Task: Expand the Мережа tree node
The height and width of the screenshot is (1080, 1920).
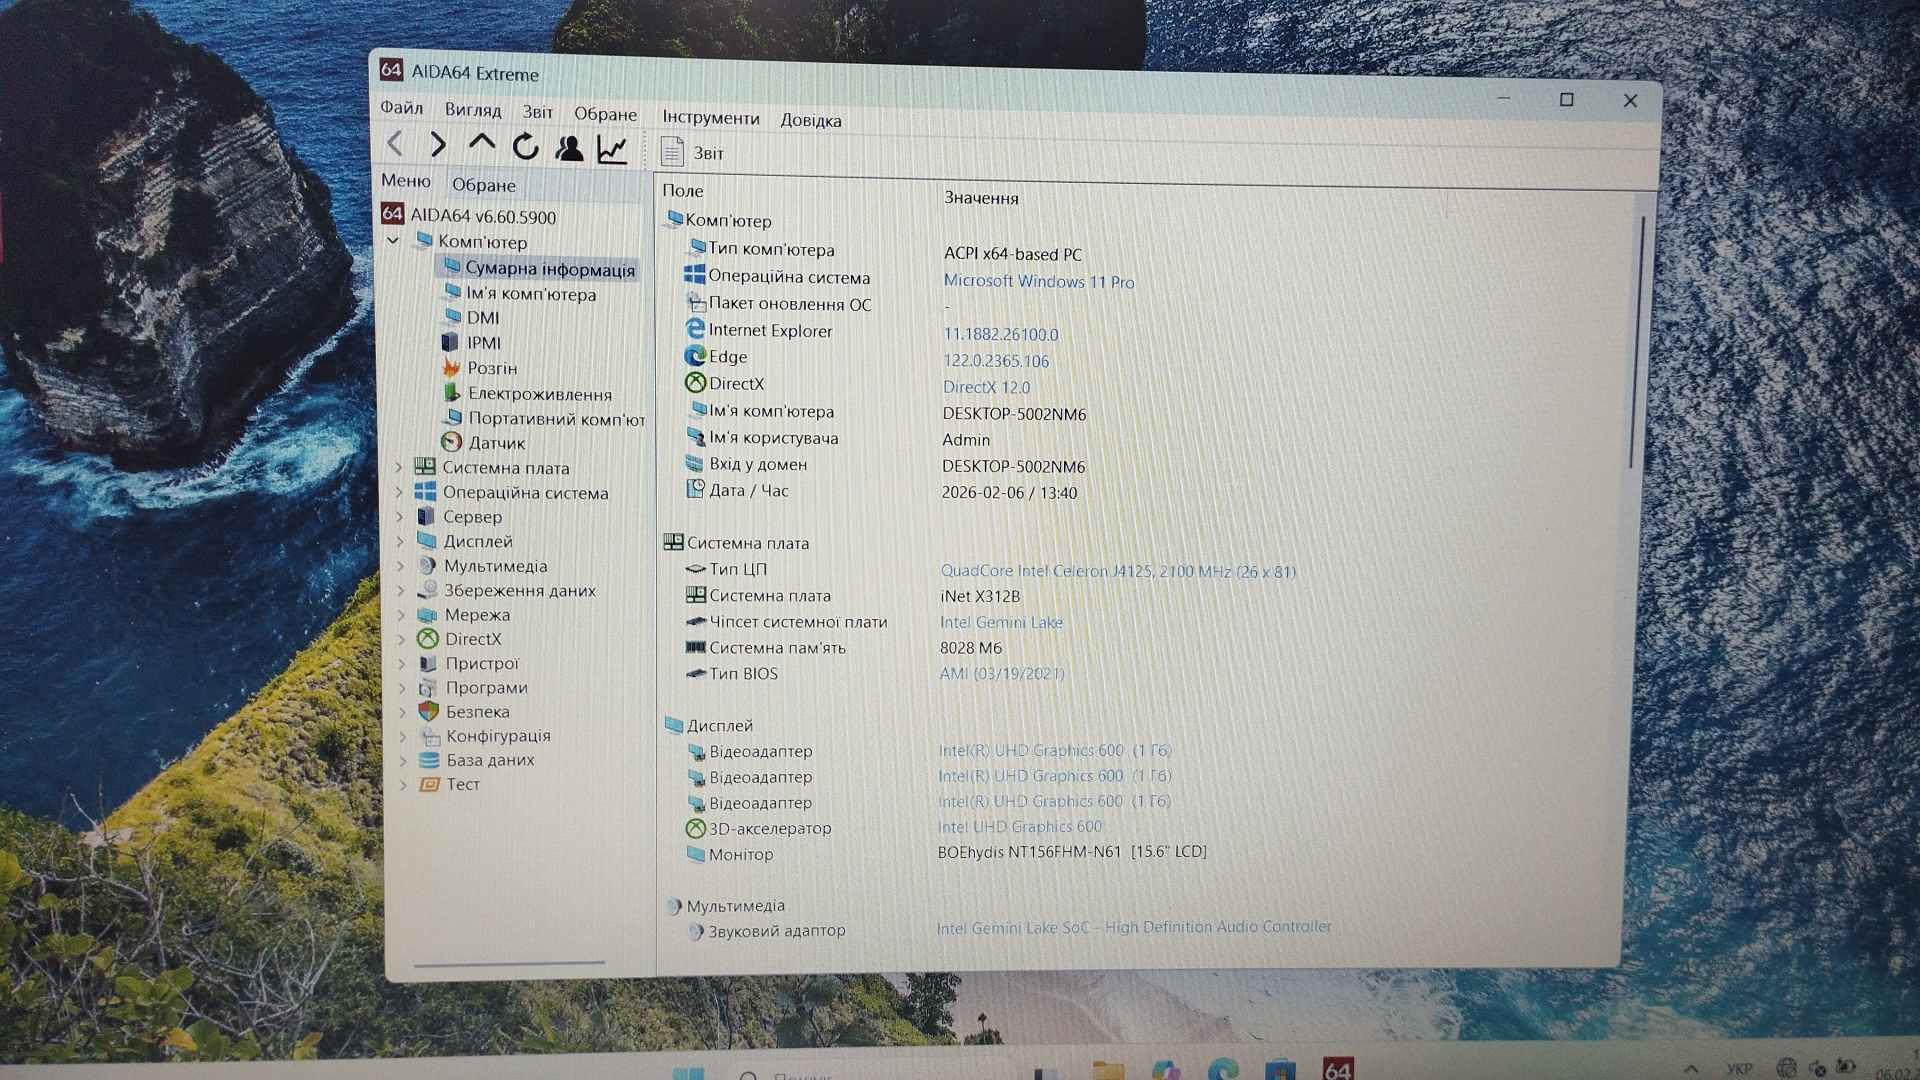Action: point(401,615)
